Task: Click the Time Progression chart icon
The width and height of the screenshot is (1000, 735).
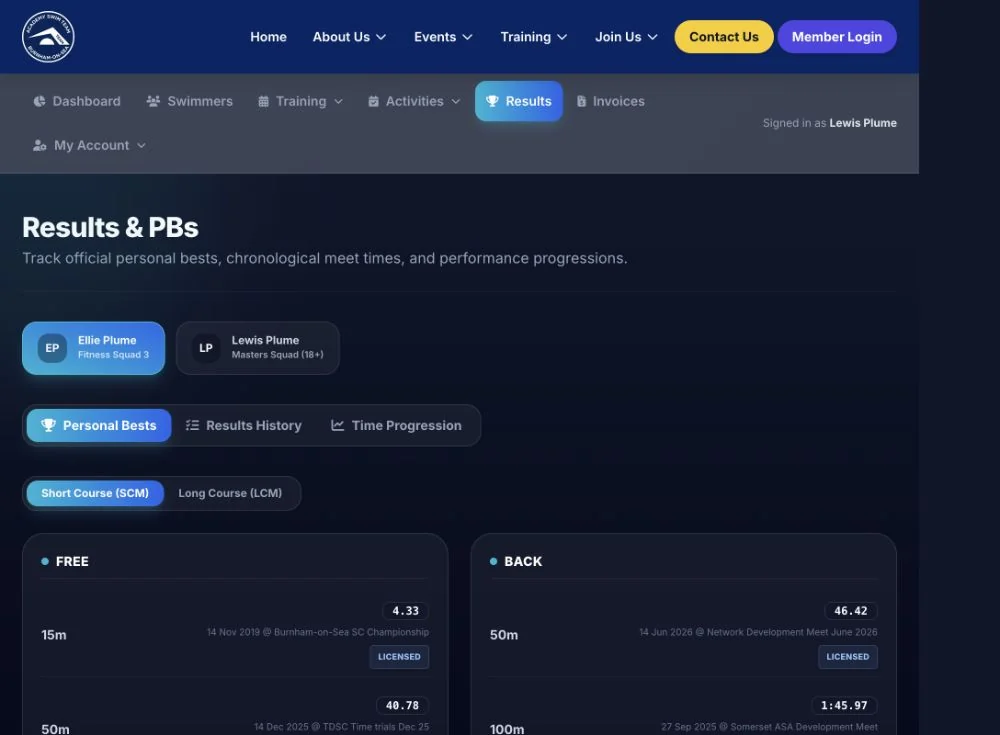Action: pyautogui.click(x=337, y=425)
